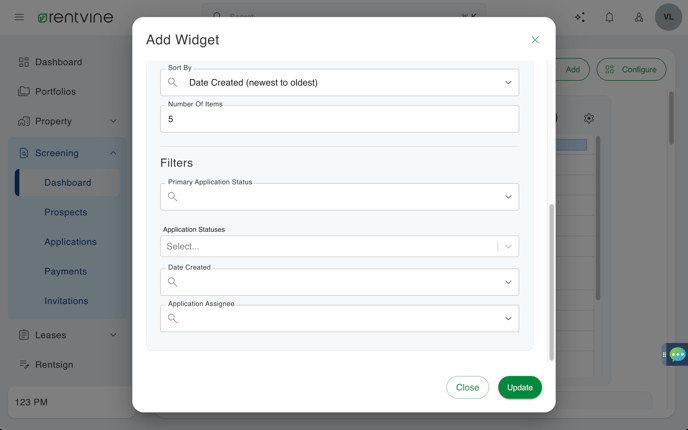Click the sparkle AI assistant icon
Viewport: 688px width, 430px height.
(x=580, y=17)
